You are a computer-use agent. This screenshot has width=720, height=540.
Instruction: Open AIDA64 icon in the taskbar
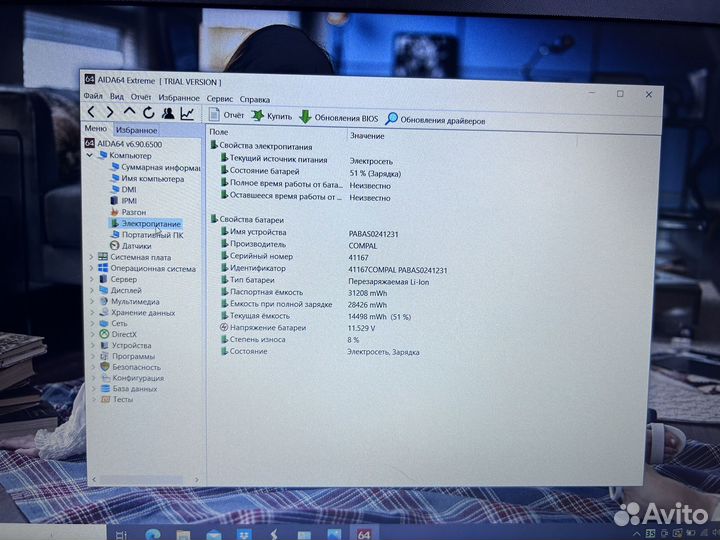(x=364, y=534)
